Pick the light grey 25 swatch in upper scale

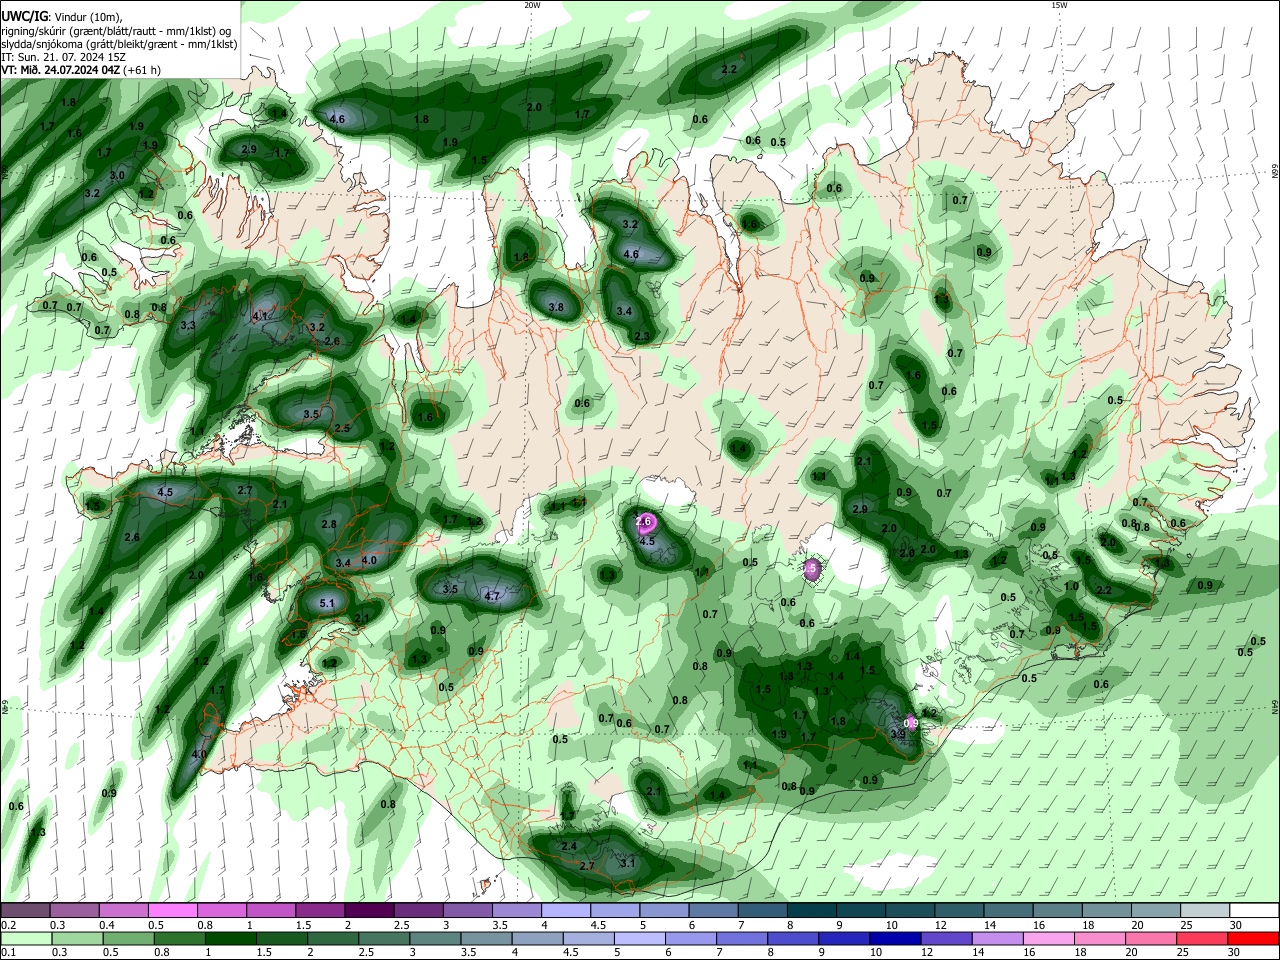pos(1205,910)
